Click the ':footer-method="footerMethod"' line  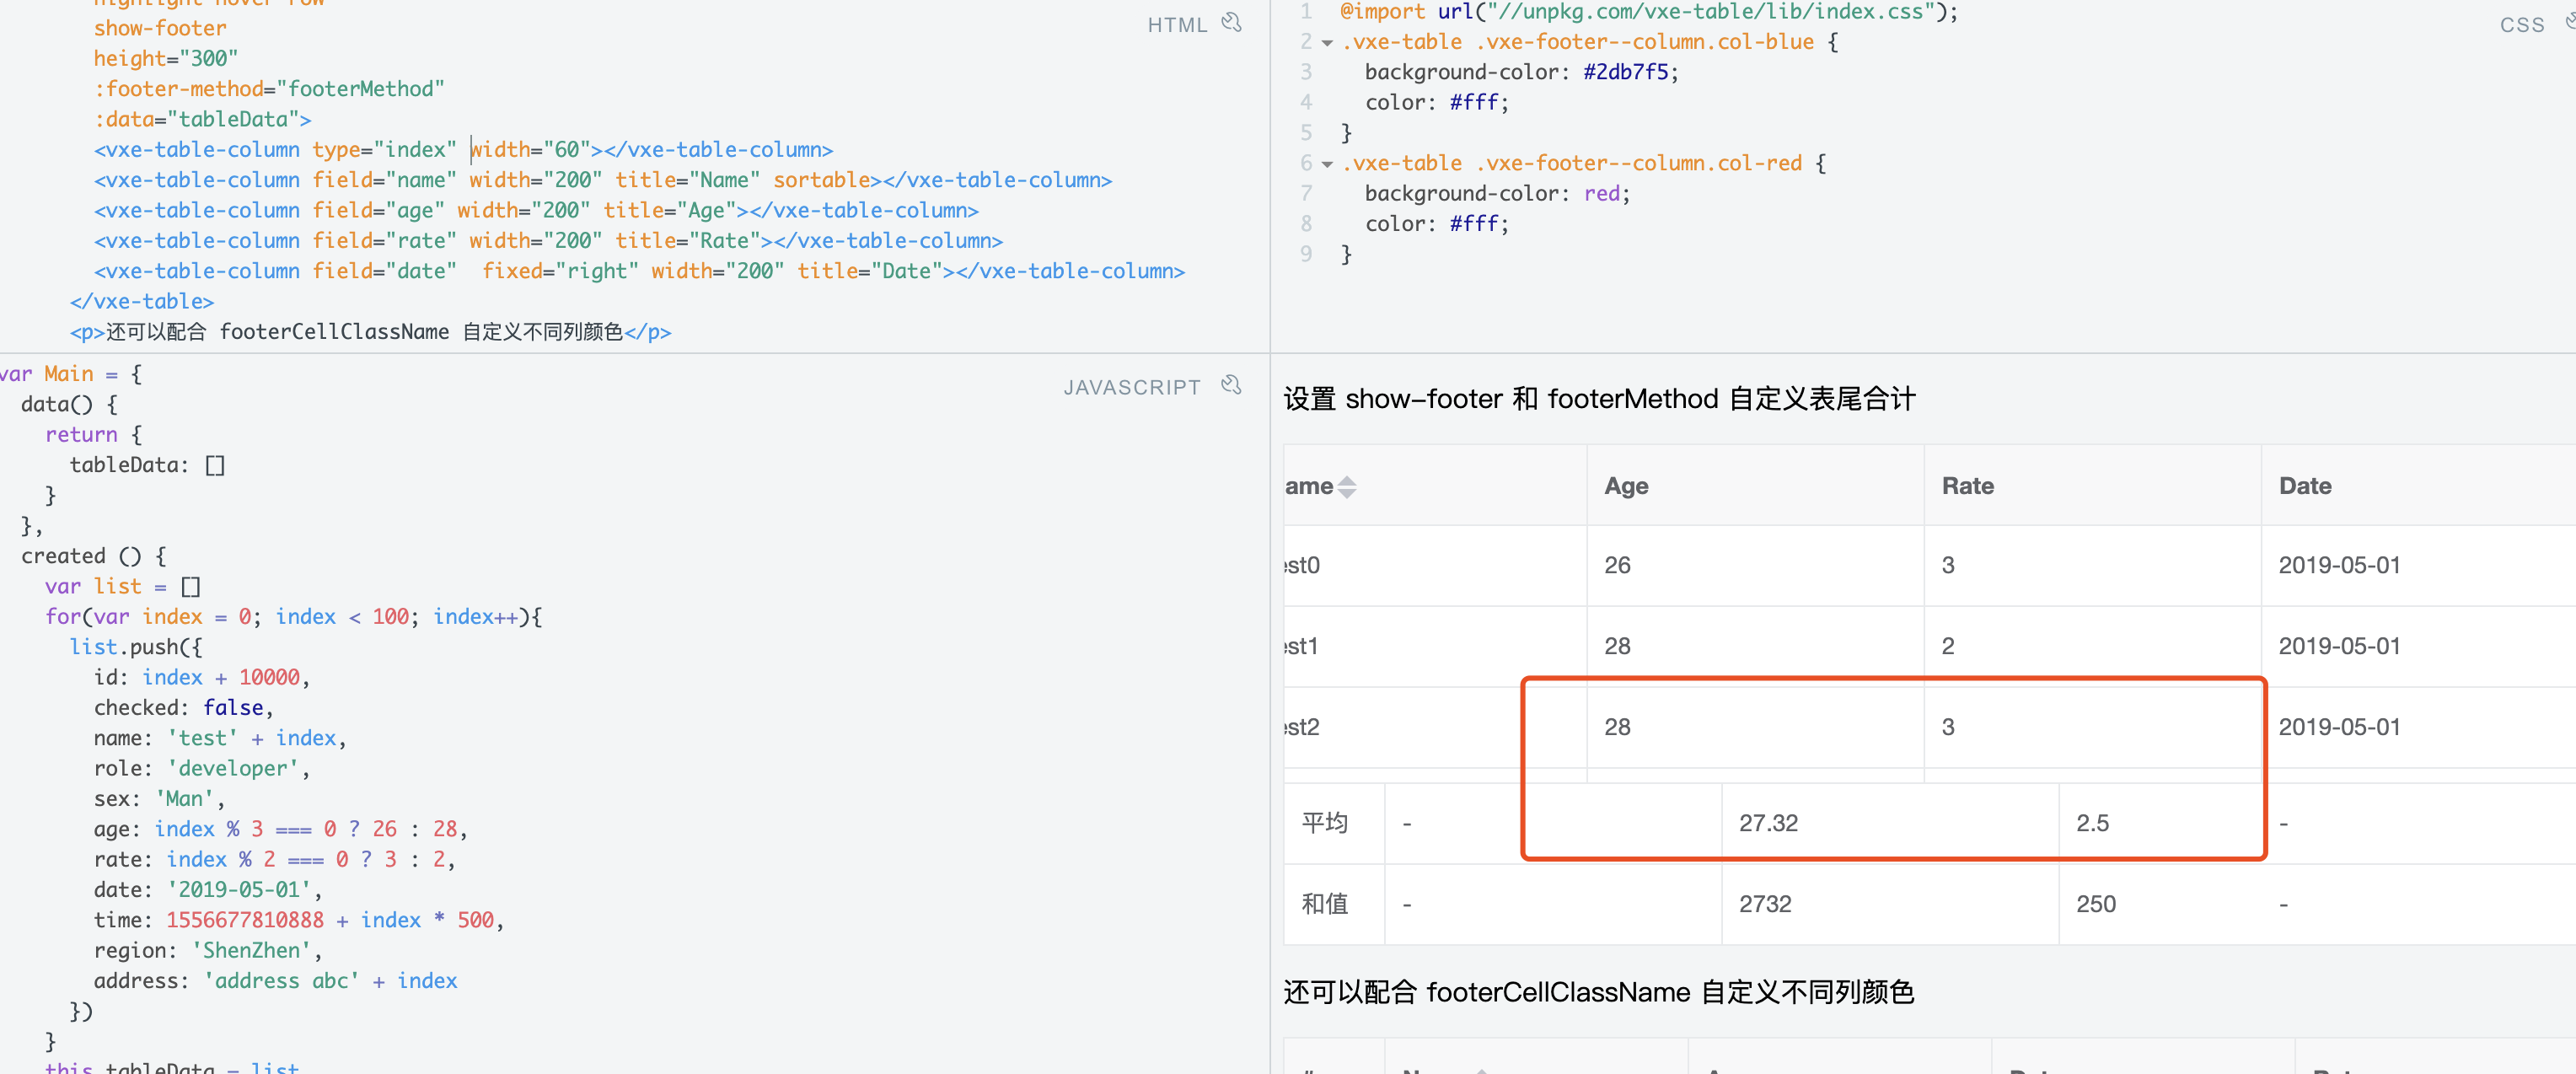(269, 89)
